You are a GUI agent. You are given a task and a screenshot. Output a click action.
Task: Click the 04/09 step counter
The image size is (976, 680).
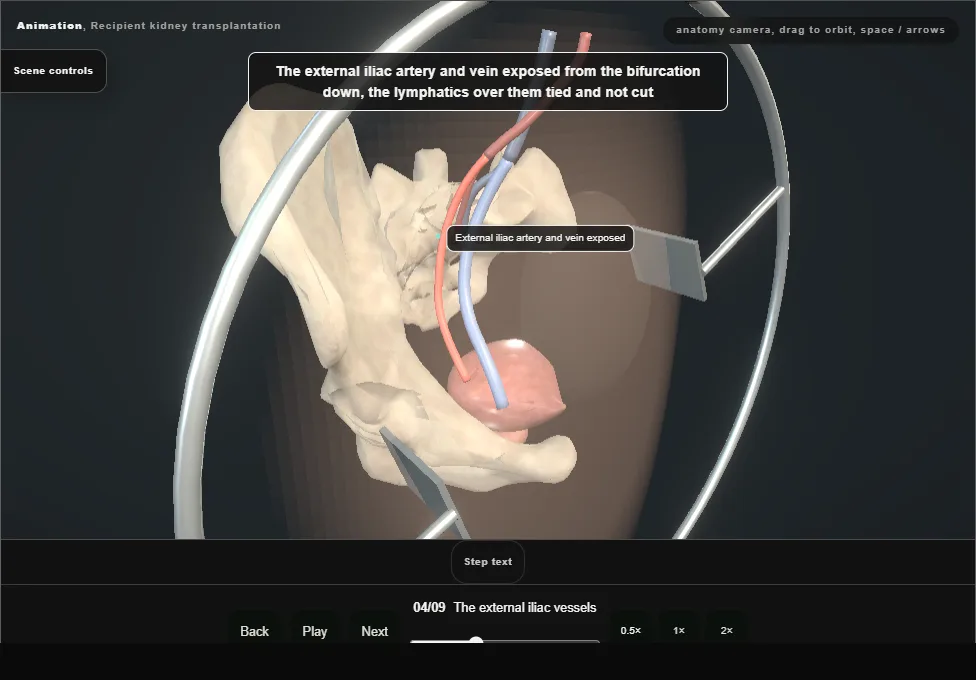pyautogui.click(x=429, y=607)
